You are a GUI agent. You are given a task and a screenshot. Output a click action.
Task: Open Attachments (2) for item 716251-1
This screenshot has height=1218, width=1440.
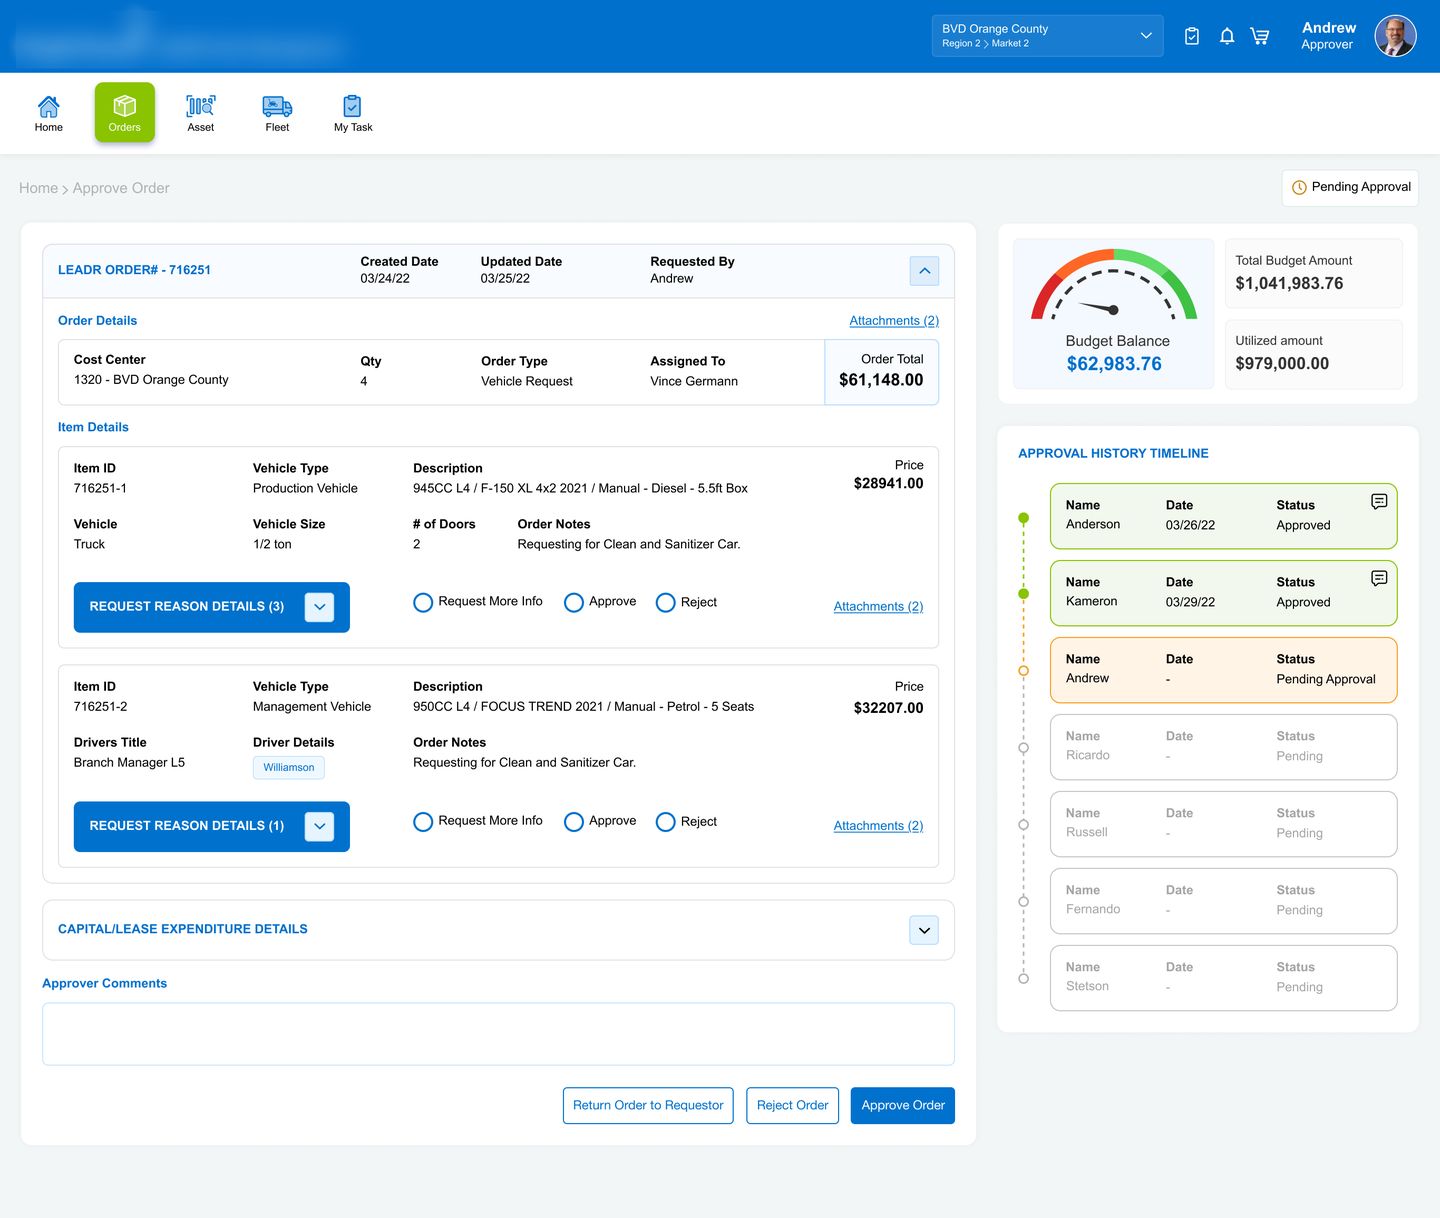[878, 607]
